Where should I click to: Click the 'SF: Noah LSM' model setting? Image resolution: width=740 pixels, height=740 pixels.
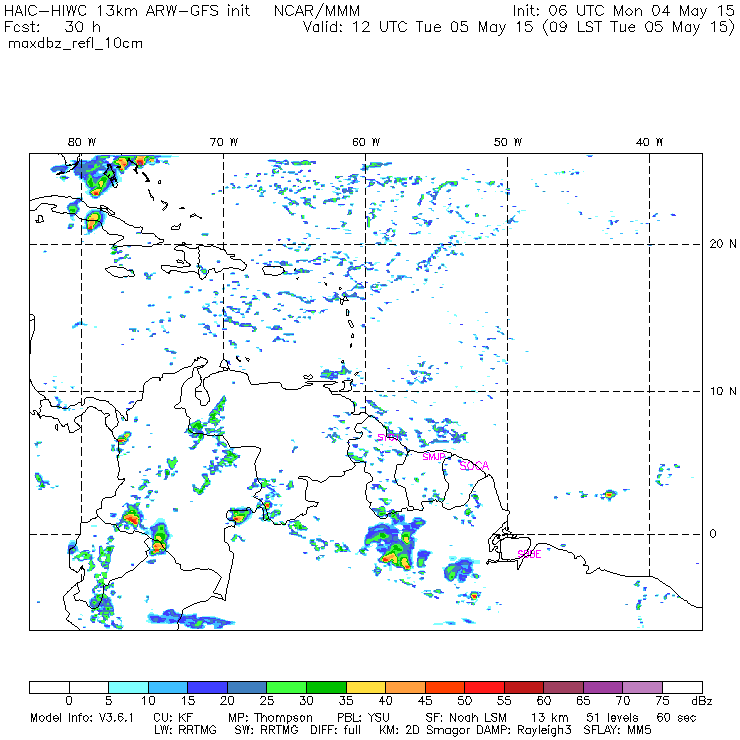point(466,718)
